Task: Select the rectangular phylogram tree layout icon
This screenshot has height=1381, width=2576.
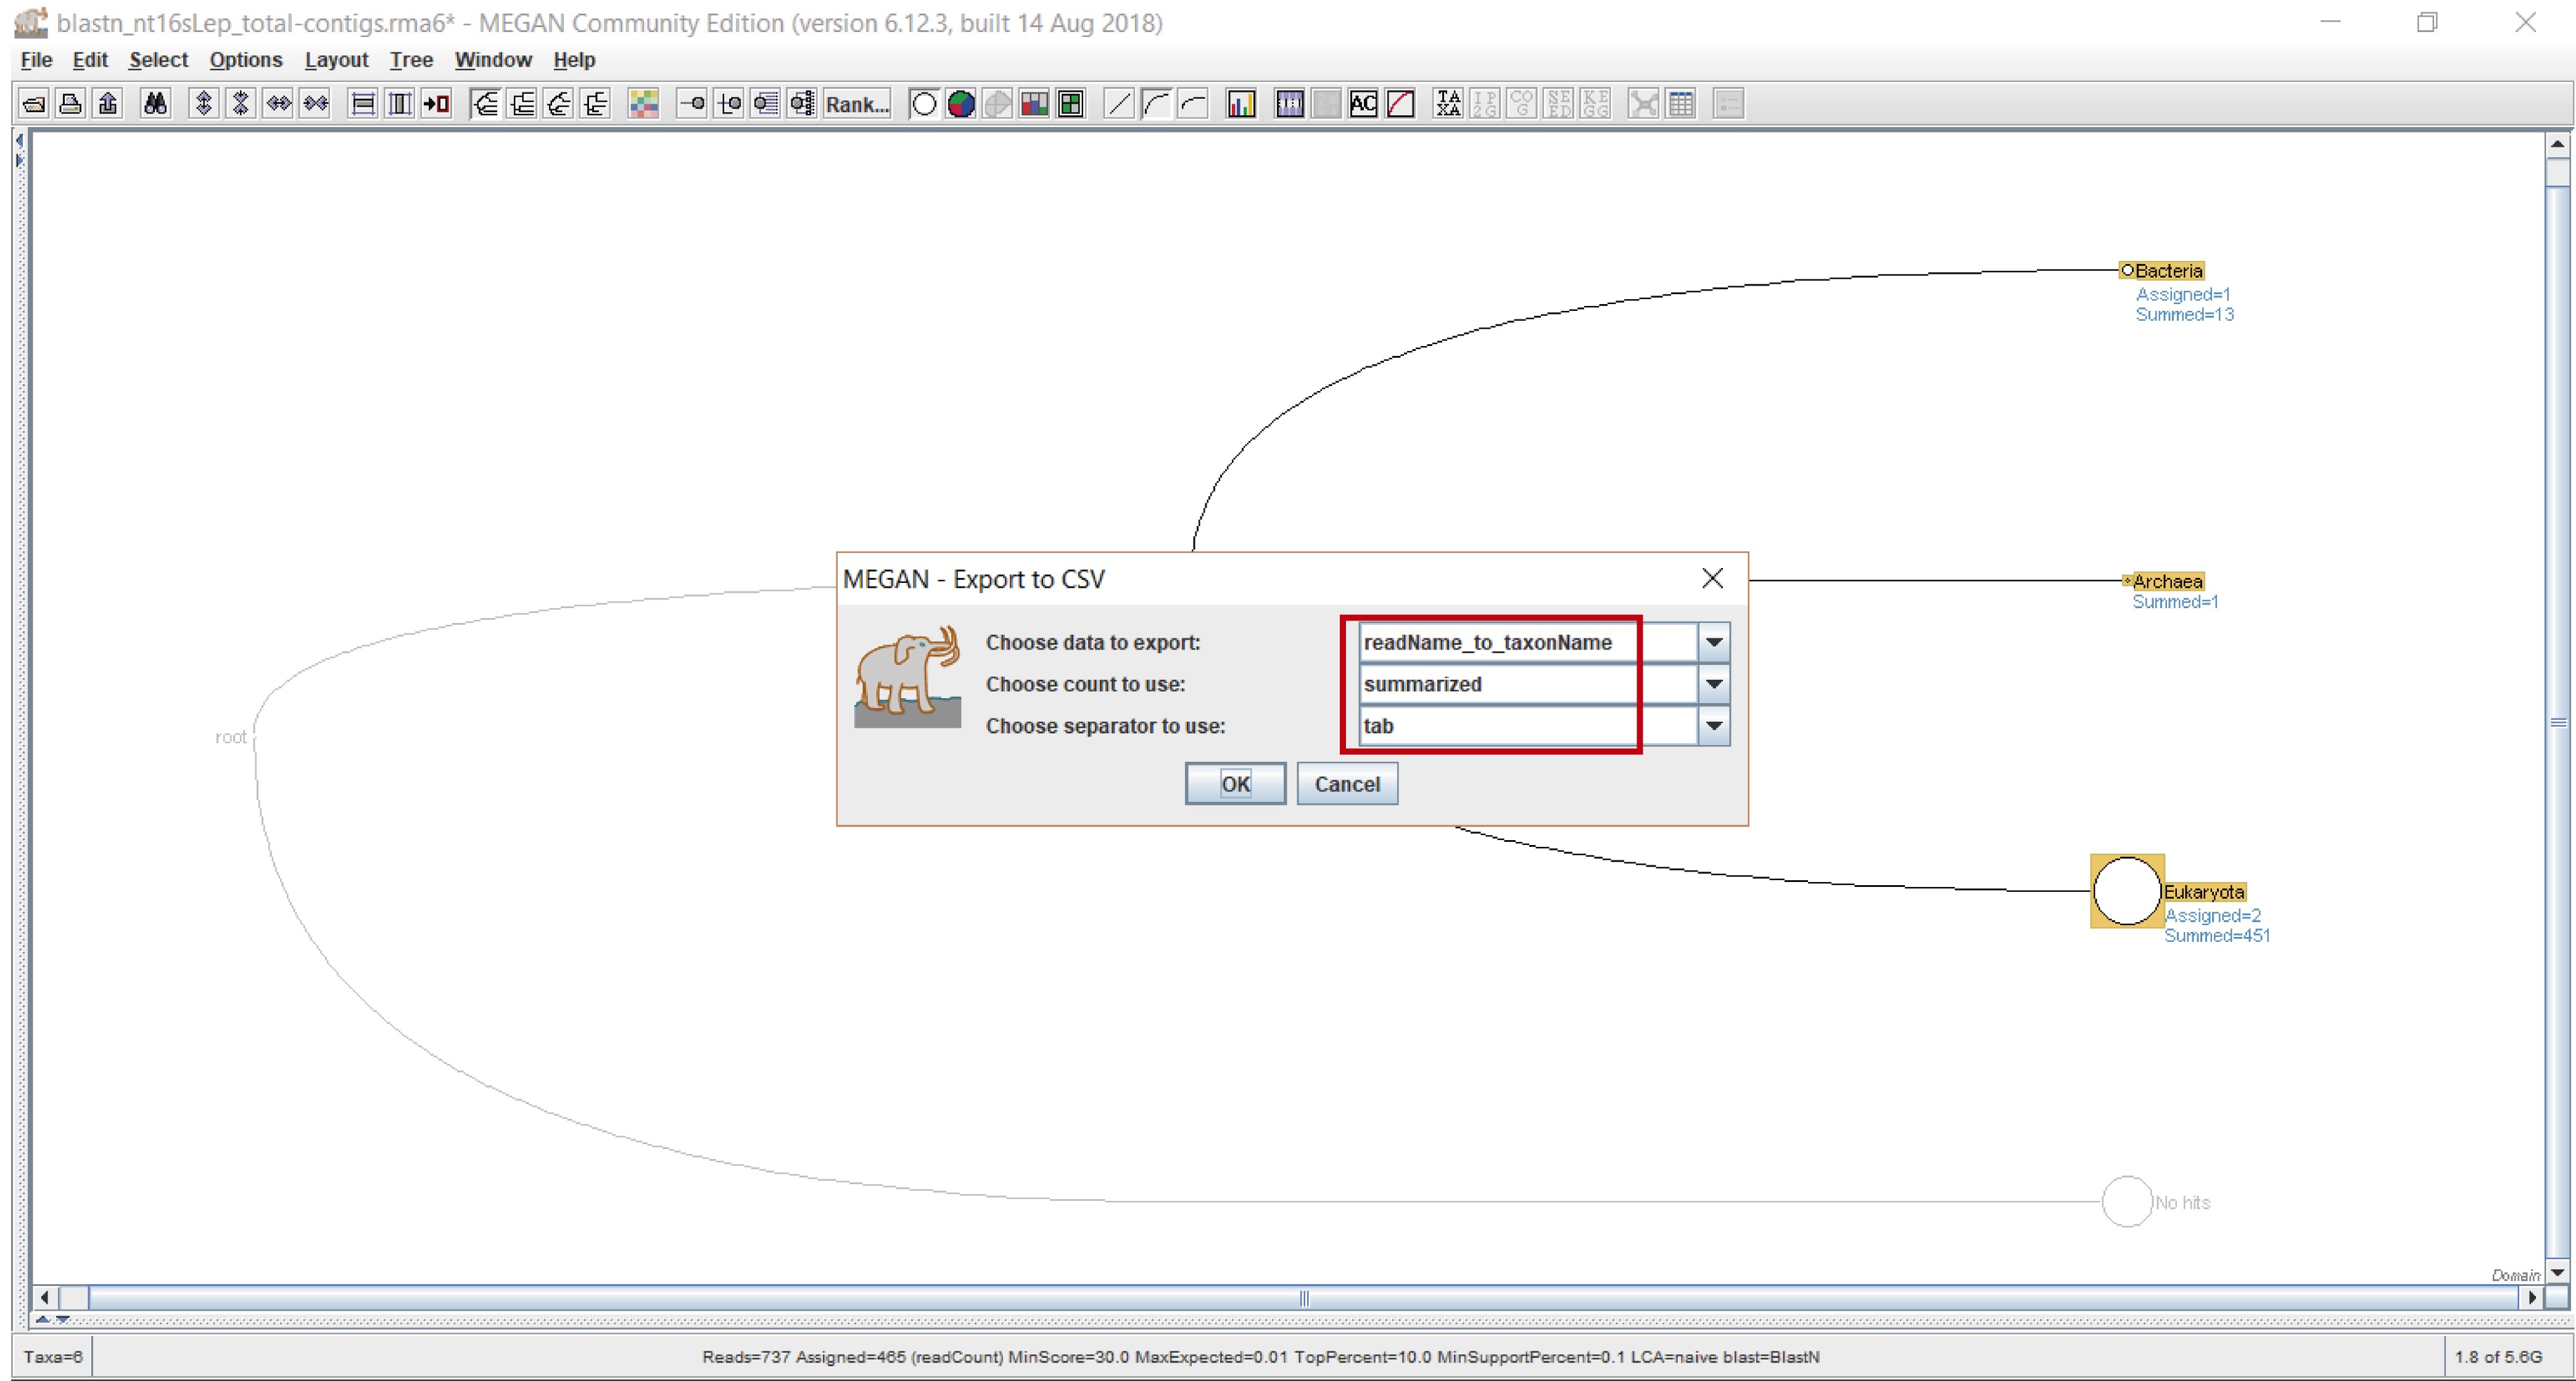Action: [x=596, y=104]
